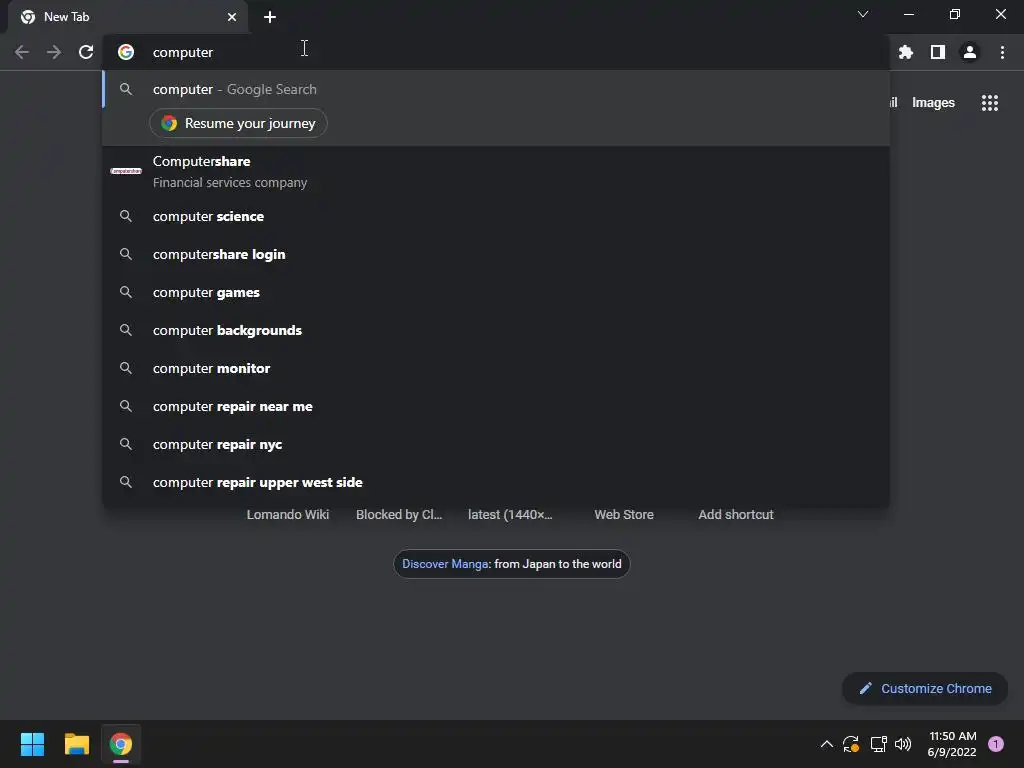Open the profile avatar icon
Viewport: 1024px width, 768px height.
click(970, 52)
